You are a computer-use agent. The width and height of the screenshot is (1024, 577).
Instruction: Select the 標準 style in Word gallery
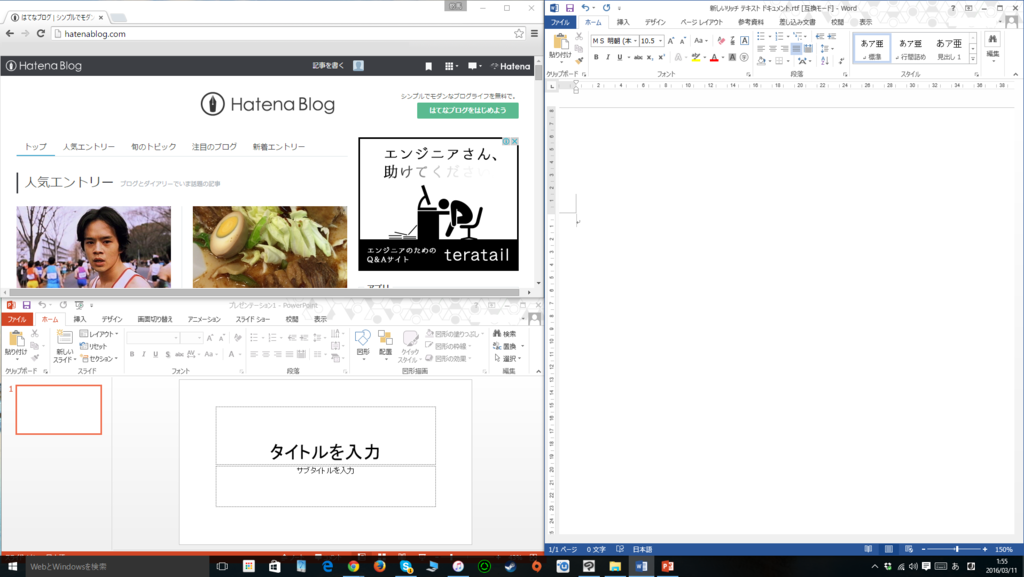(x=872, y=49)
